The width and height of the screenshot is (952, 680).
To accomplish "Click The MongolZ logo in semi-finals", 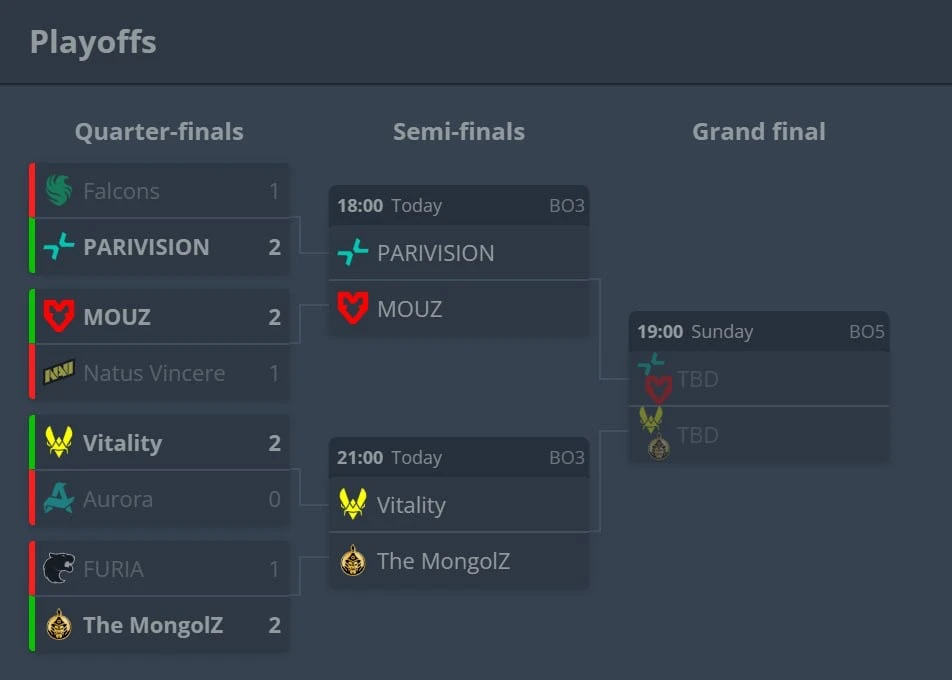I will (x=353, y=561).
